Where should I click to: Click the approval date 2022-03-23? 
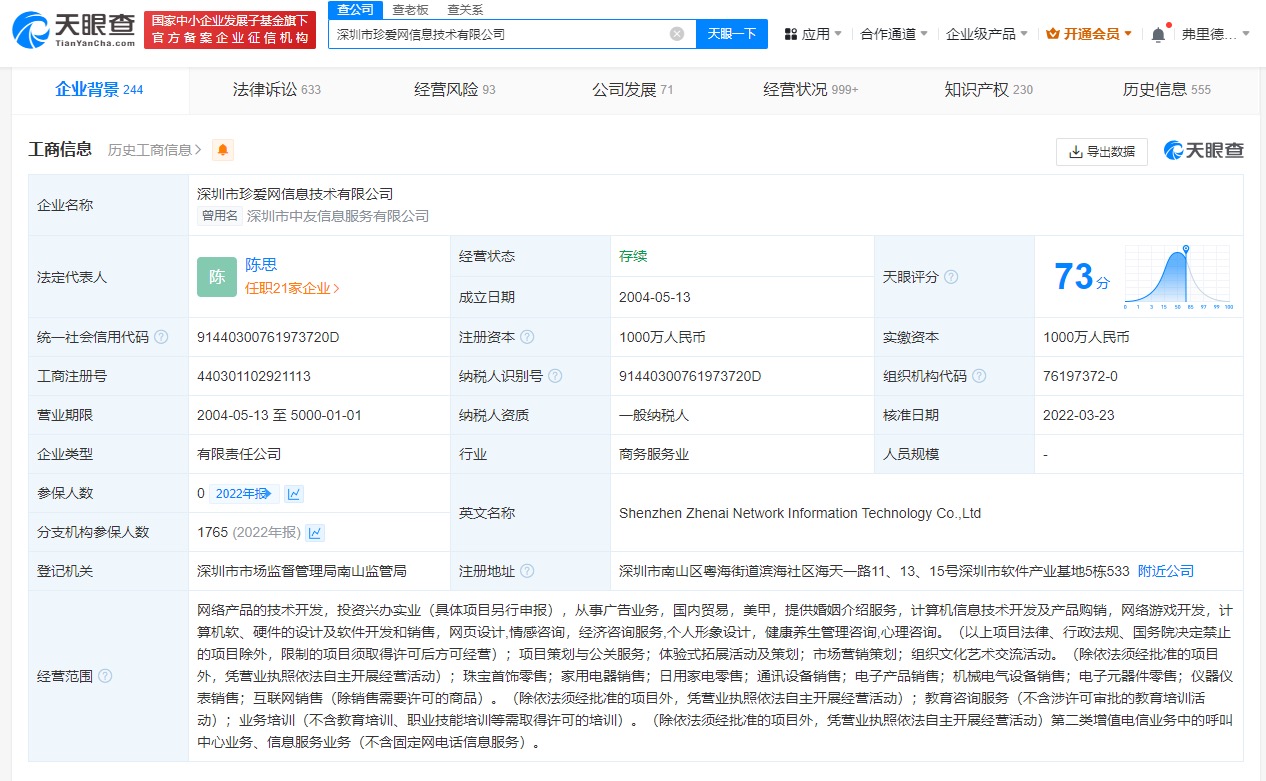tap(1079, 415)
